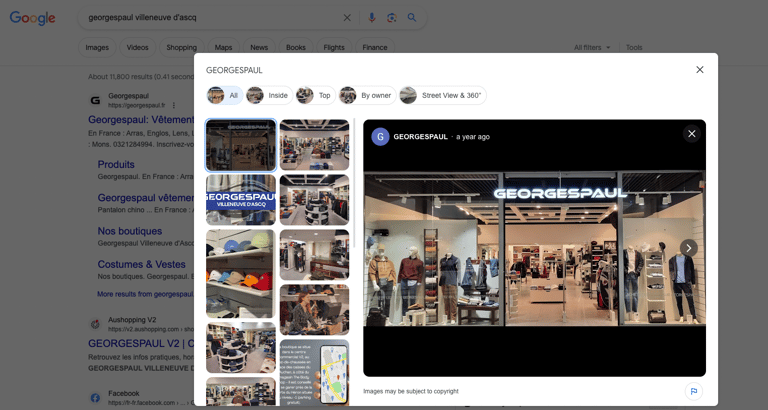Open the Nos boutiques sitelink
This screenshot has width=768, height=410.
[x=130, y=231]
